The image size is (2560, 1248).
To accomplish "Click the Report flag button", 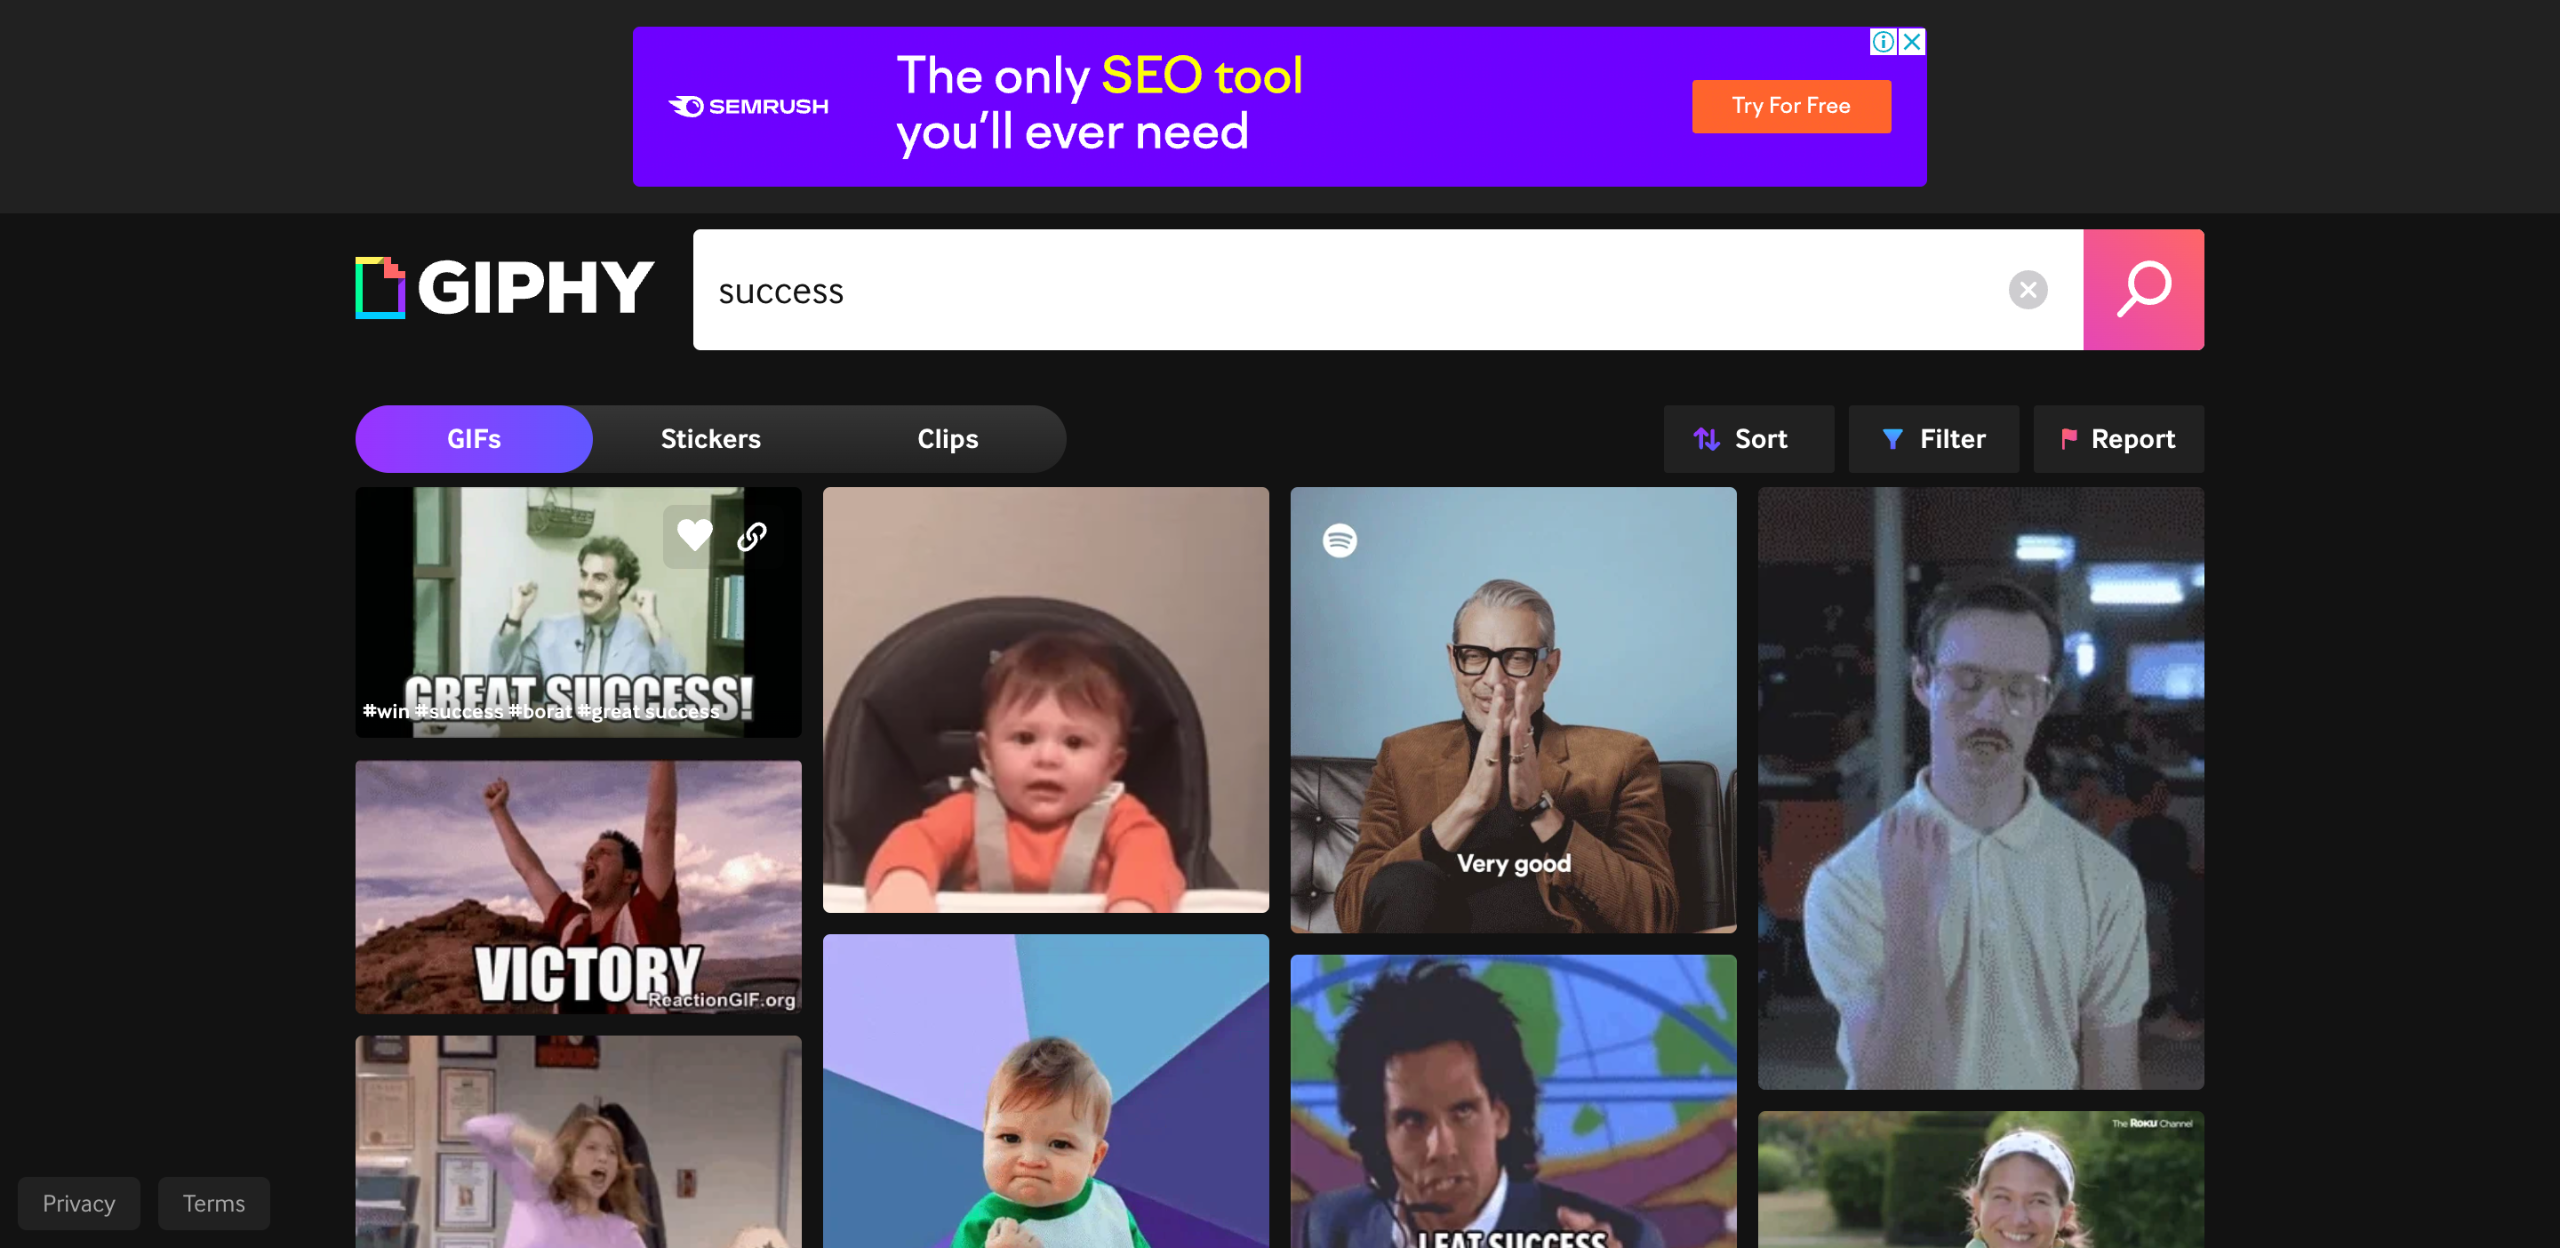I will 2118,439.
